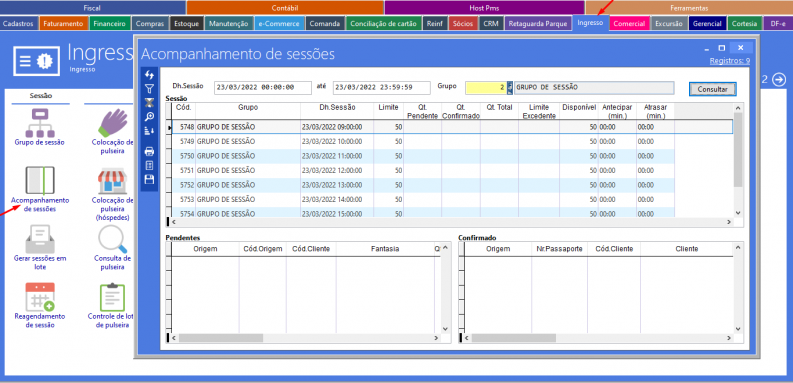Screen dimensions: 793x383
Task: Open Gerar sessões em lote icon
Action: 40,238
